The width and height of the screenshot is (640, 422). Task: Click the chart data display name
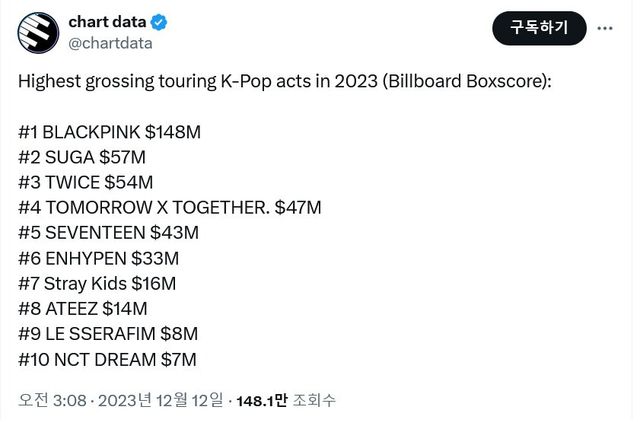pos(106,23)
